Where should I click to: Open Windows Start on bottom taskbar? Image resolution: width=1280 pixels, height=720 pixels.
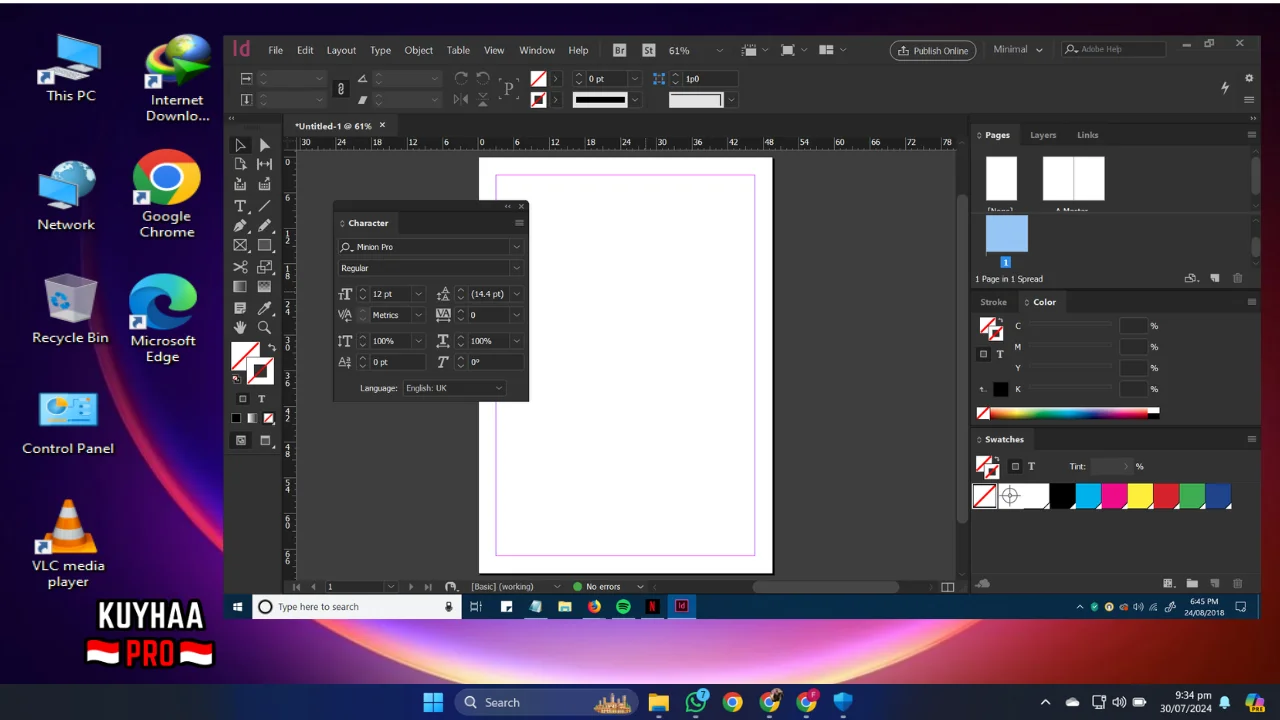coord(433,702)
